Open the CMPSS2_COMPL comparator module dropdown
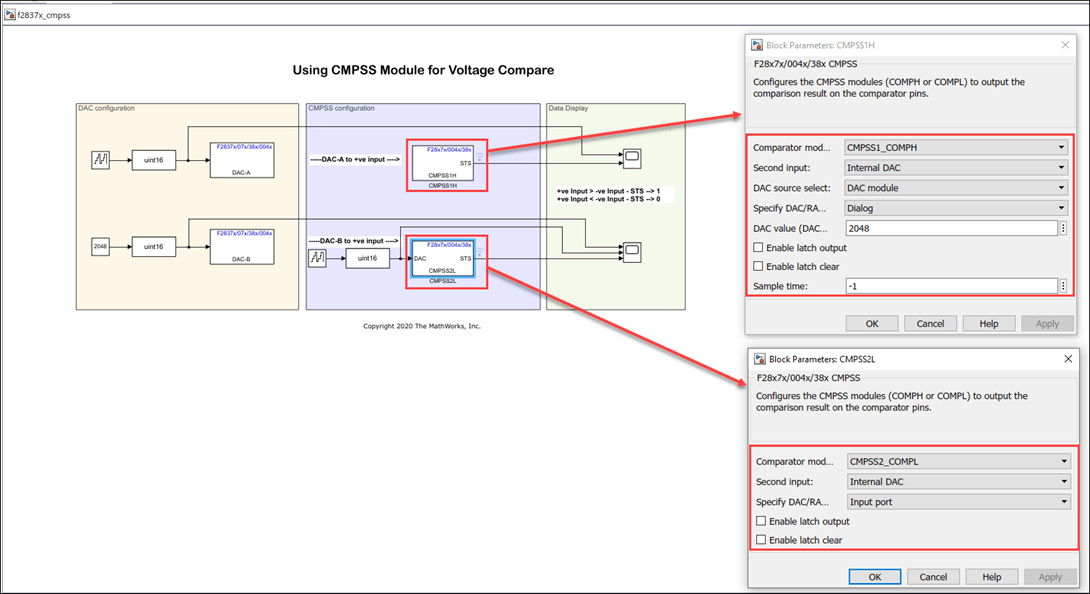The image size is (1090, 594). click(x=958, y=461)
